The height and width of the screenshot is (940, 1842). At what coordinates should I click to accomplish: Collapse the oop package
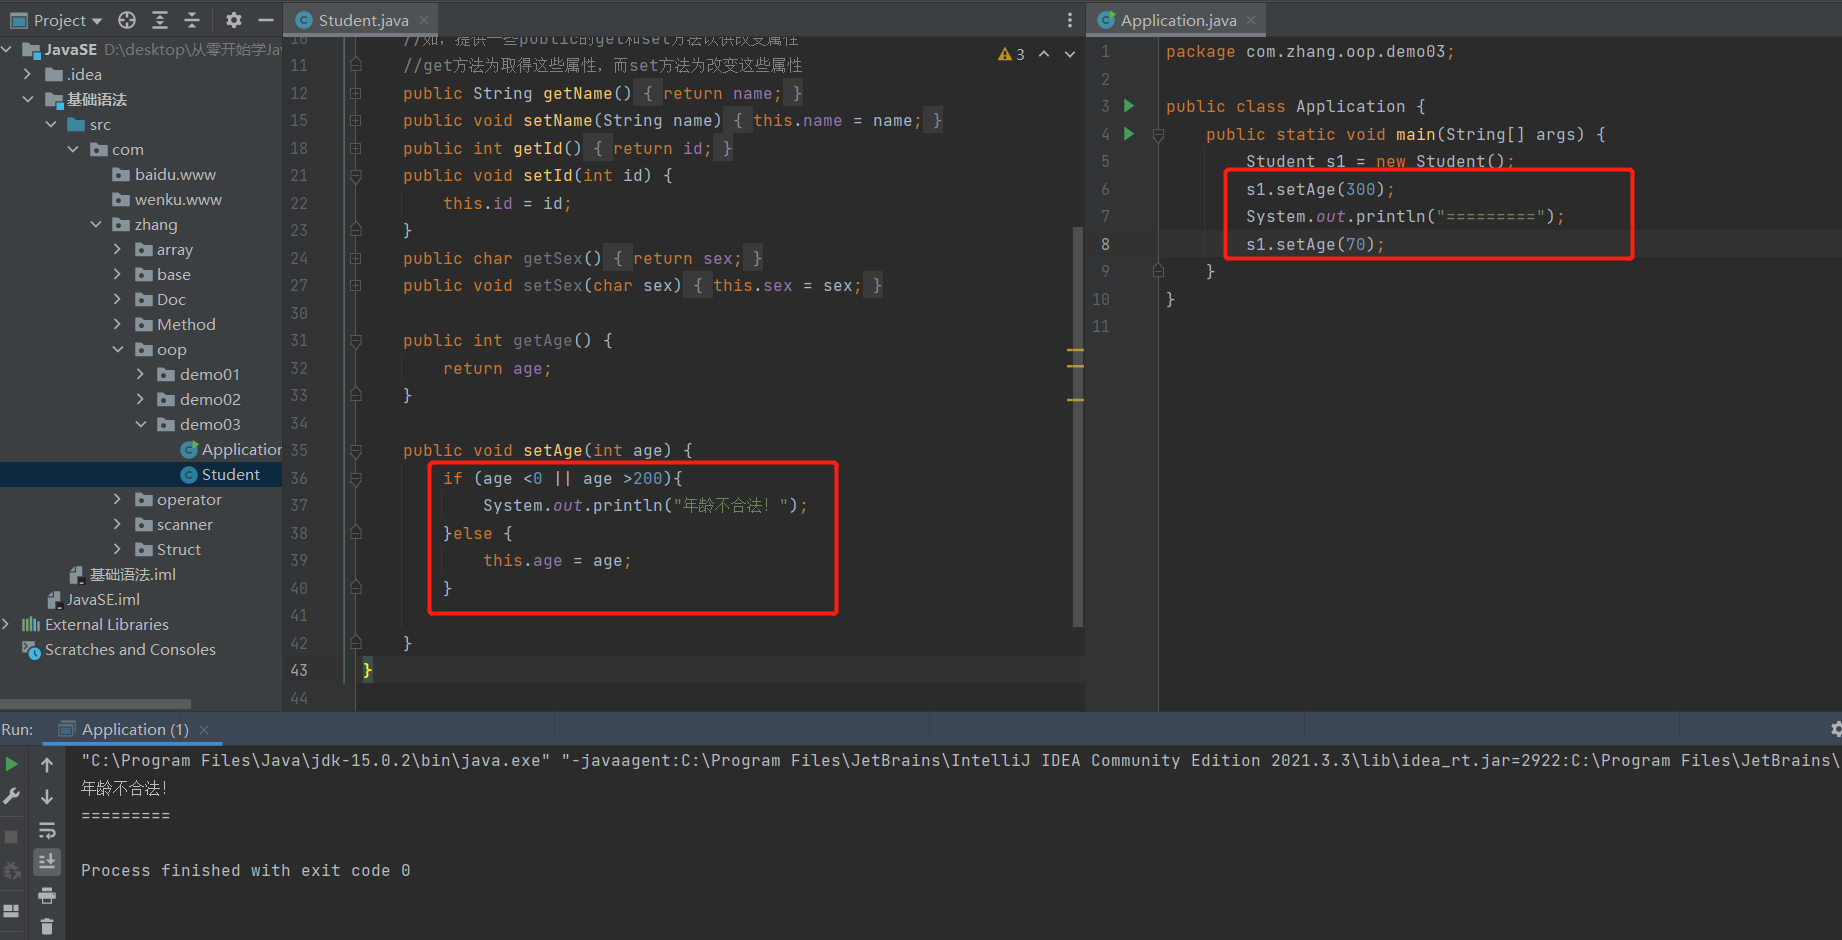coord(118,349)
